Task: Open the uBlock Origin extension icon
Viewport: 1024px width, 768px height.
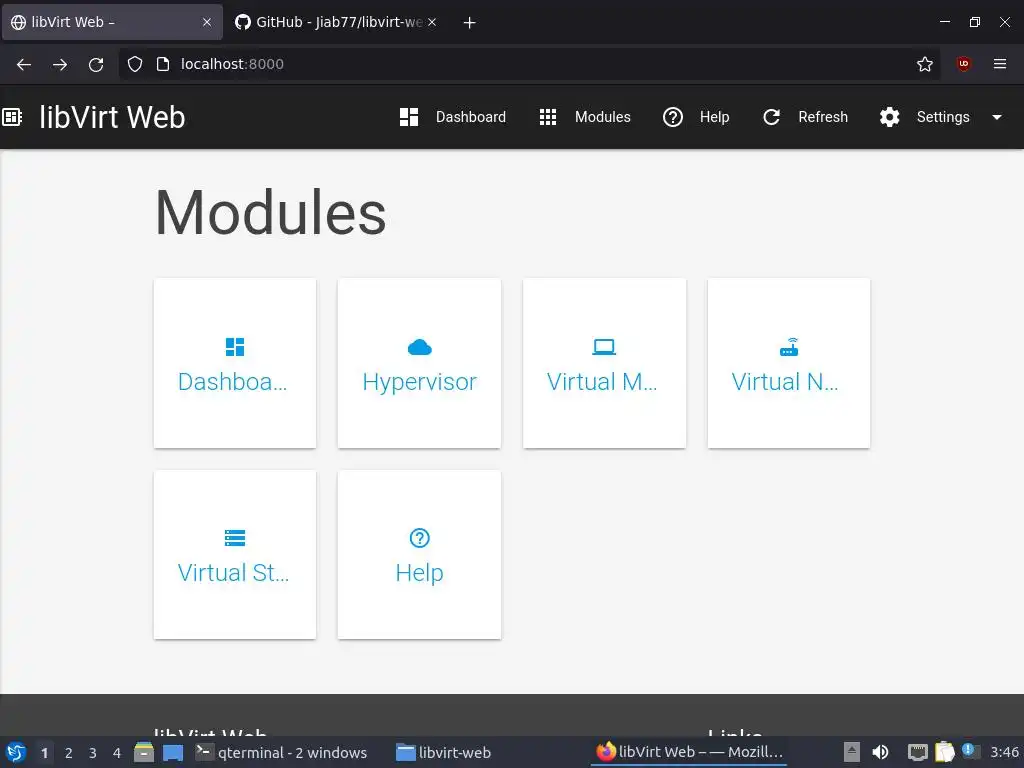Action: click(x=963, y=63)
